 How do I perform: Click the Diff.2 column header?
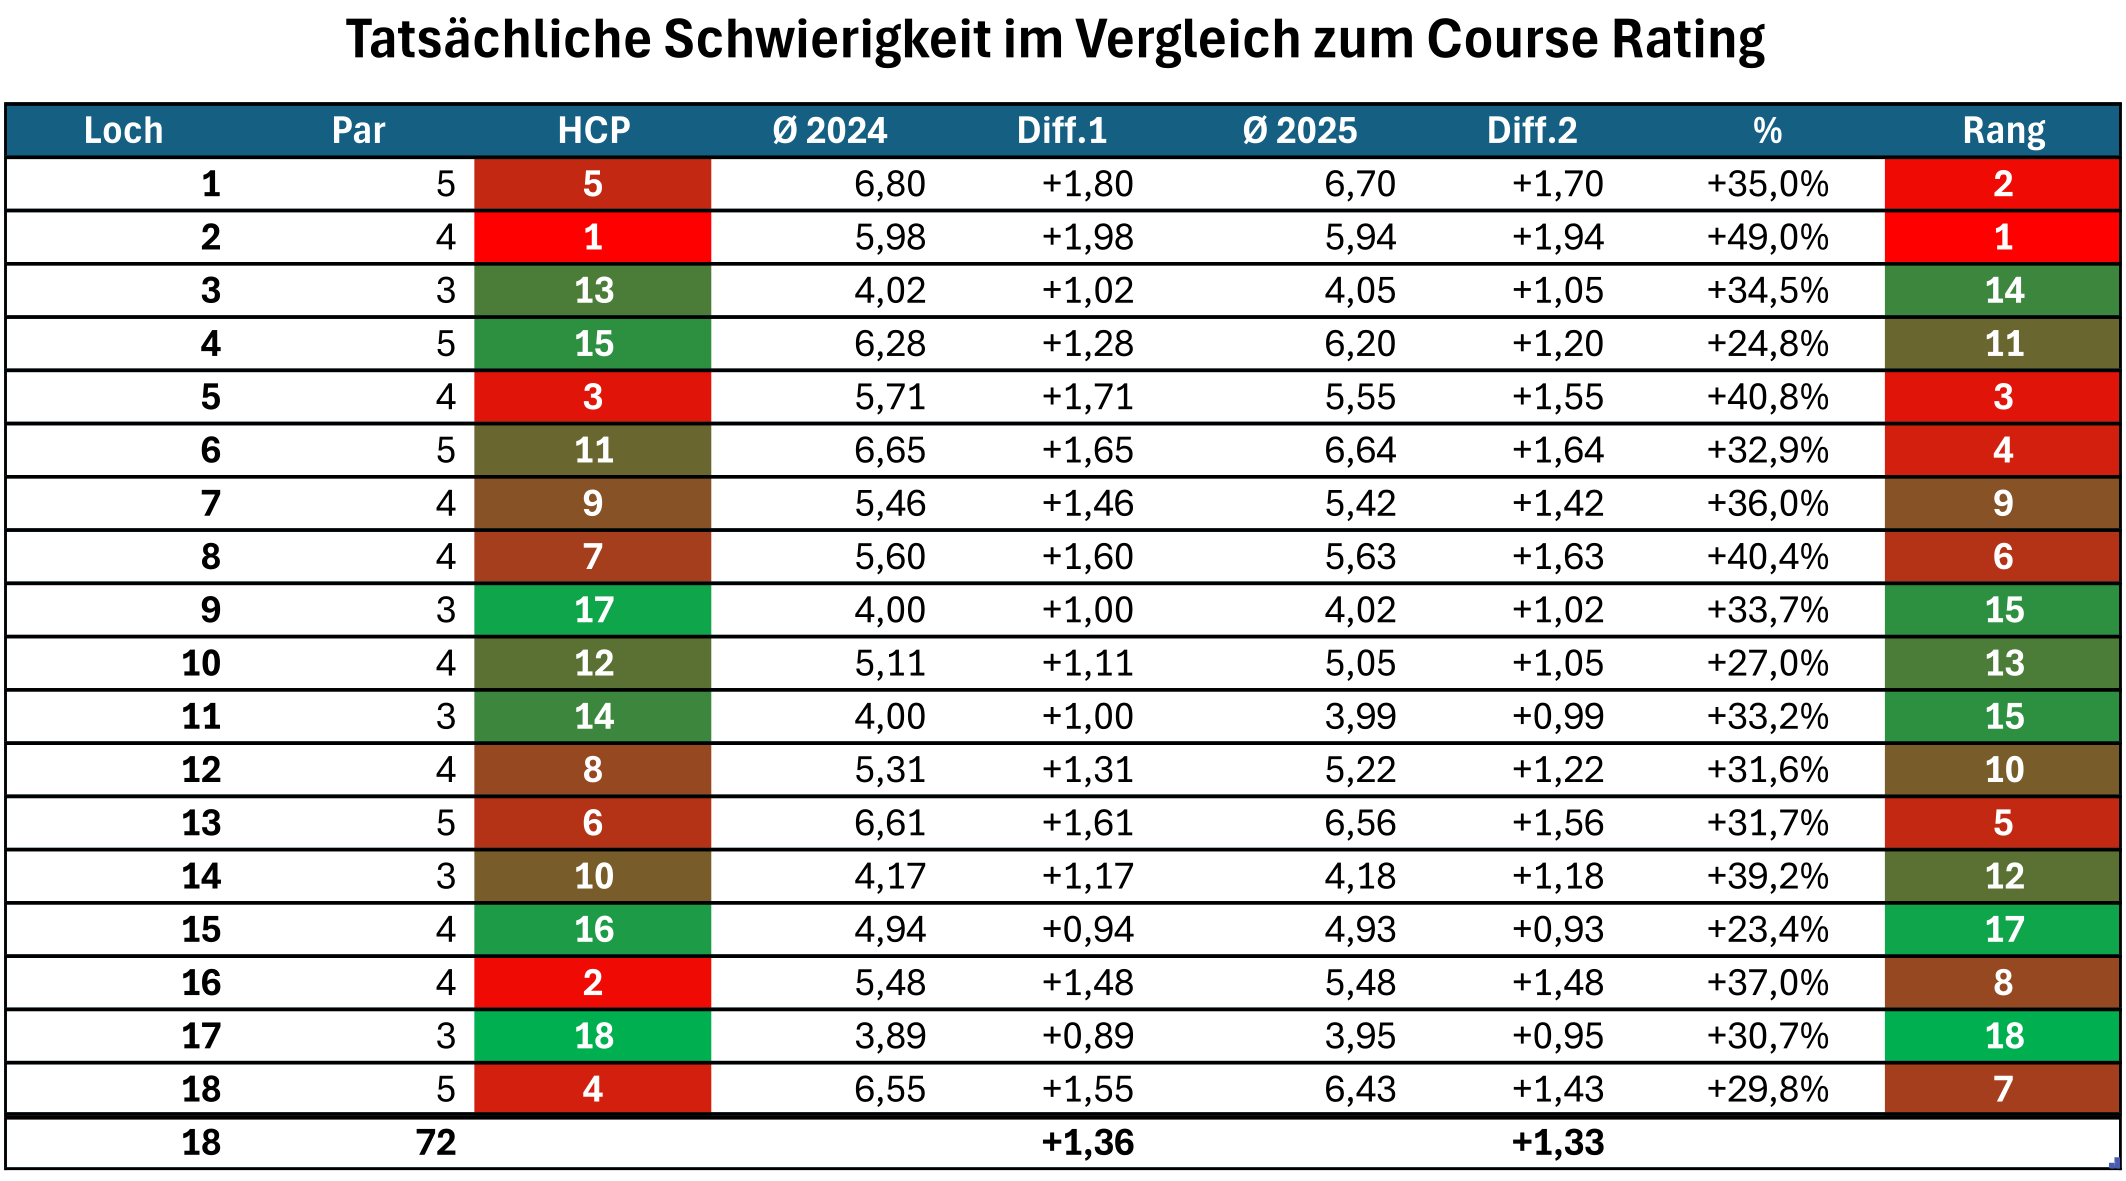[x=1531, y=131]
